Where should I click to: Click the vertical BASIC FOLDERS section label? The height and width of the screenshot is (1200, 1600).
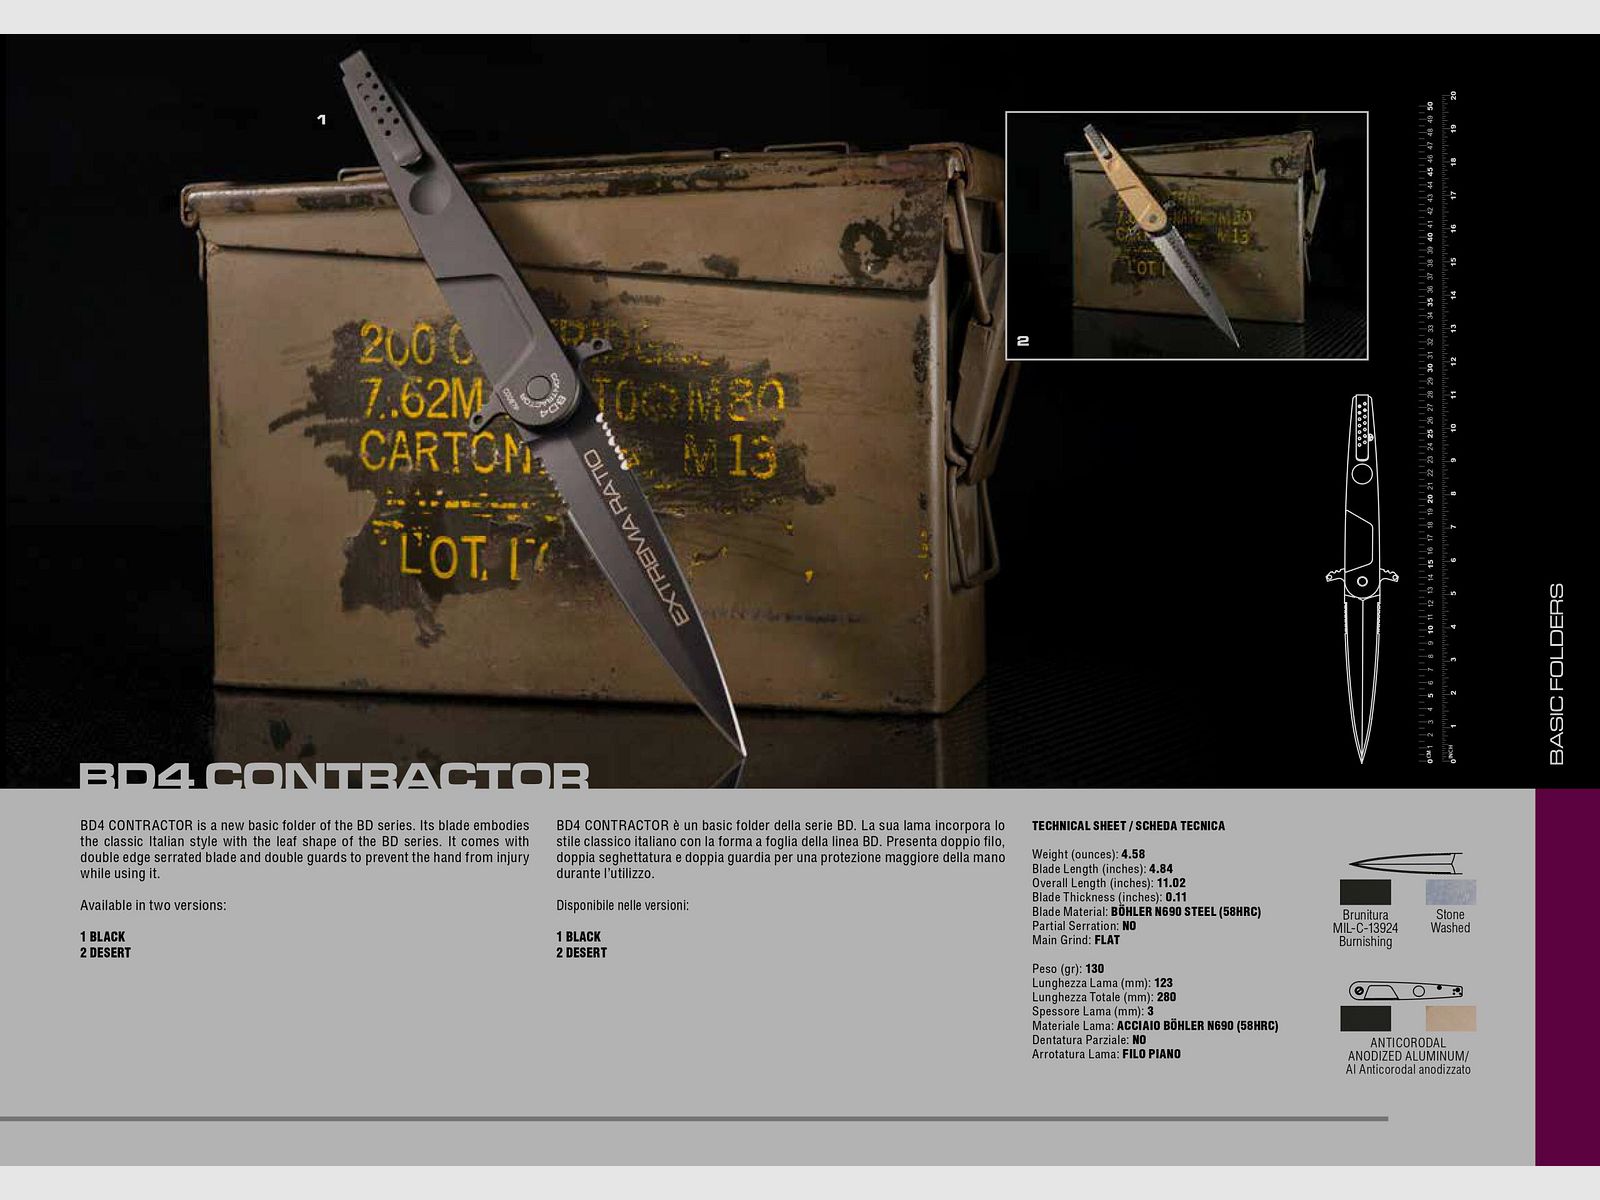tap(1556, 674)
